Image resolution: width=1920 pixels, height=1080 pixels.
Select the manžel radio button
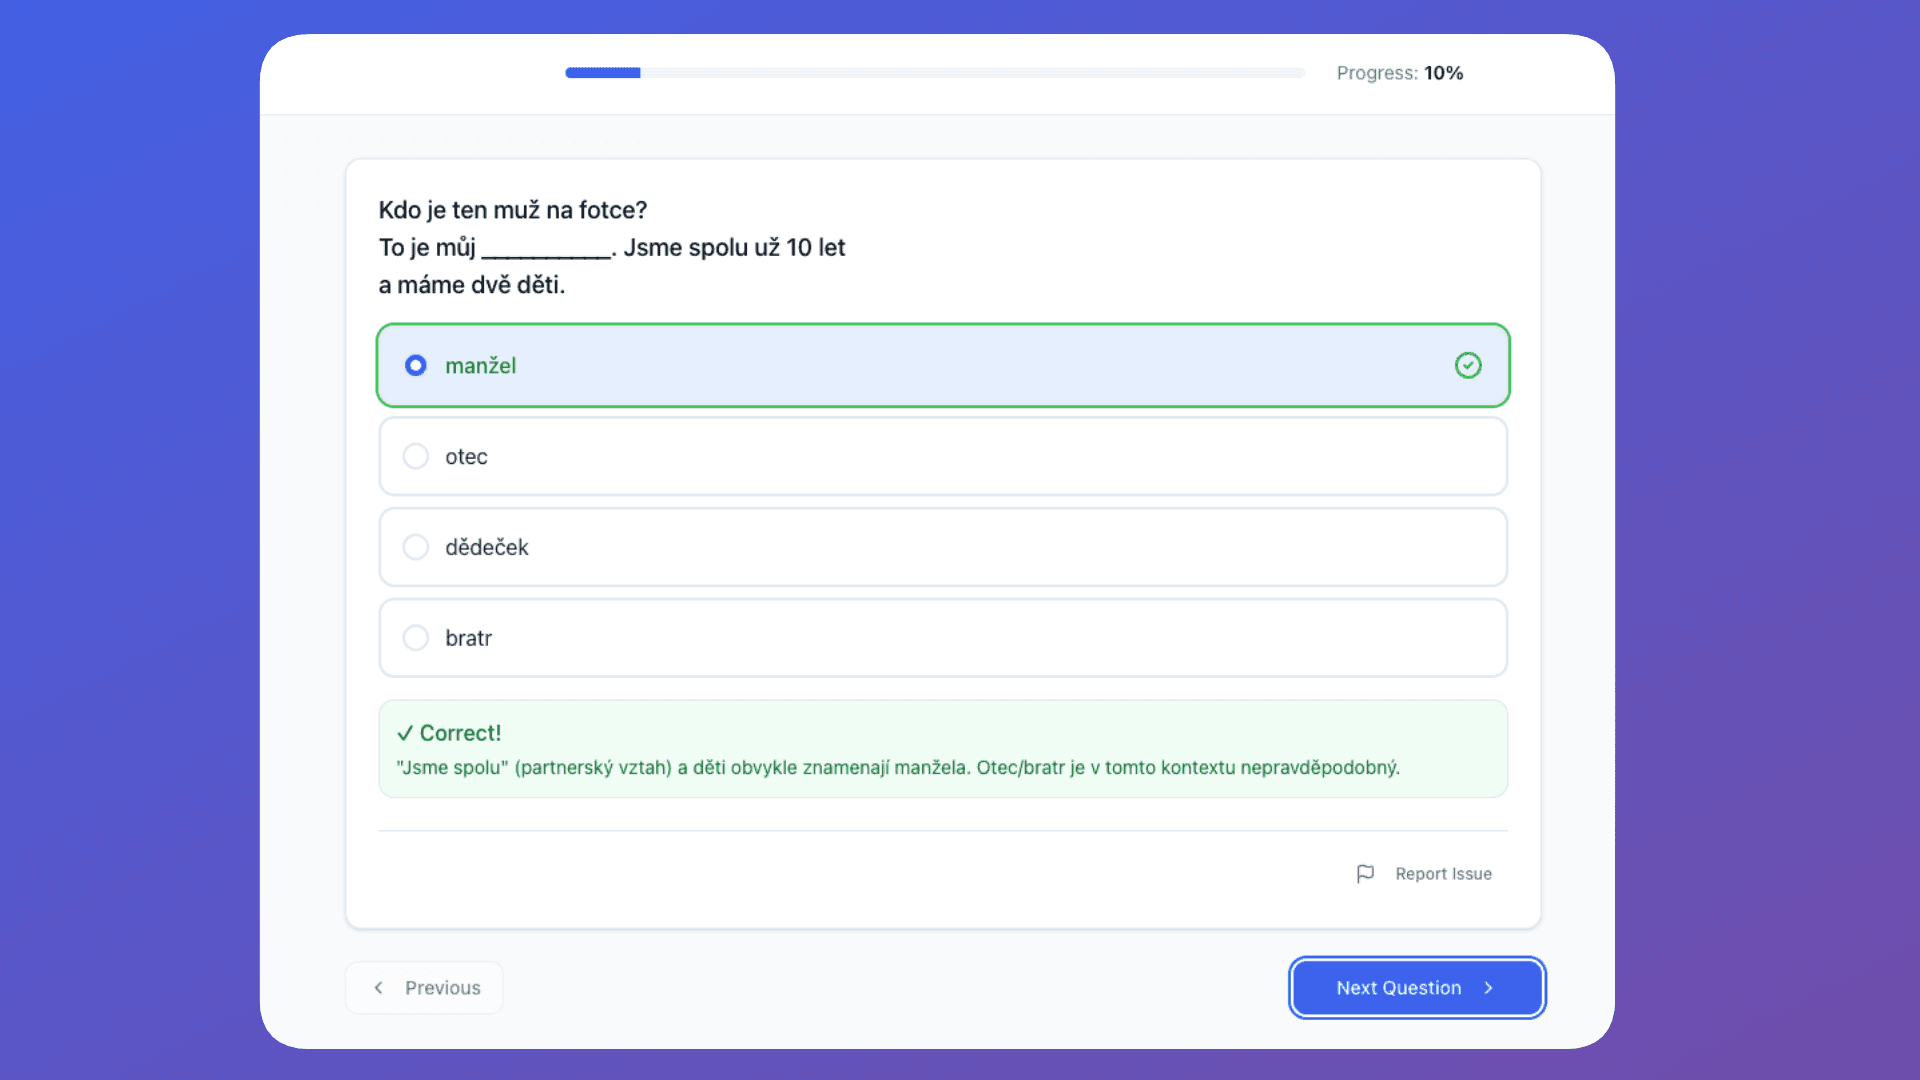click(x=415, y=365)
